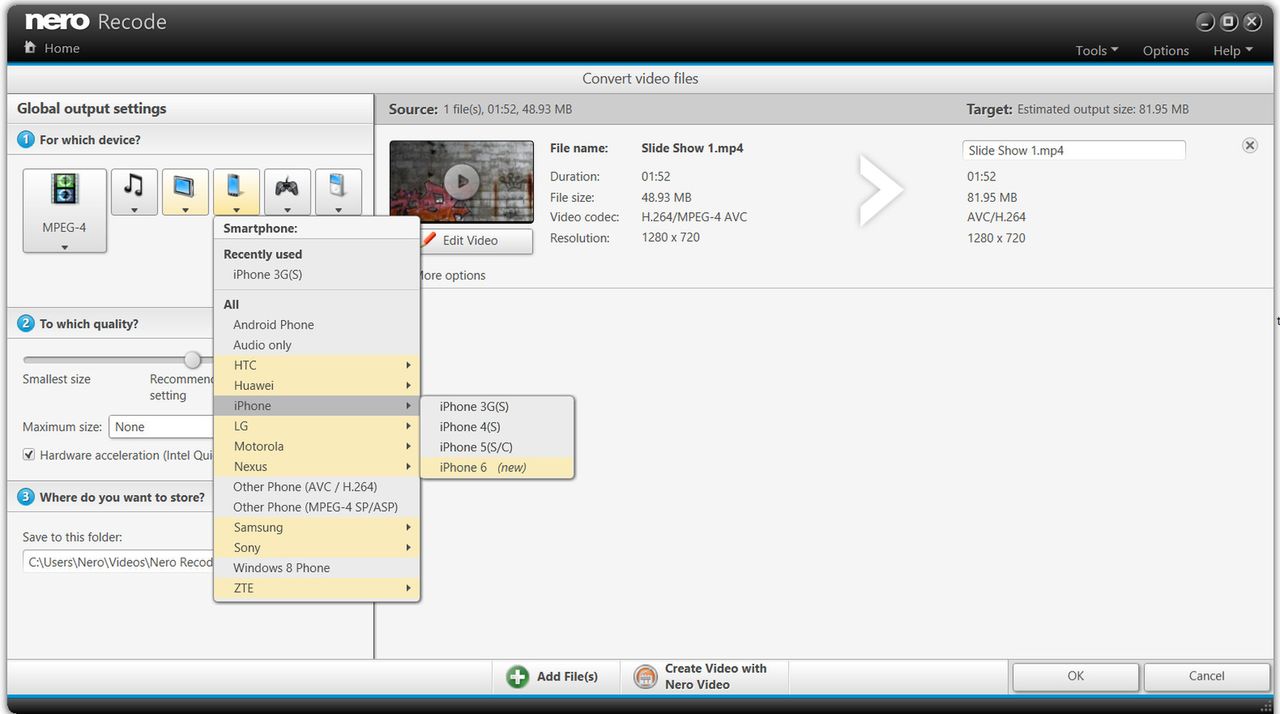This screenshot has height=714, width=1280.
Task: Open the Options menu
Action: pos(1166,50)
